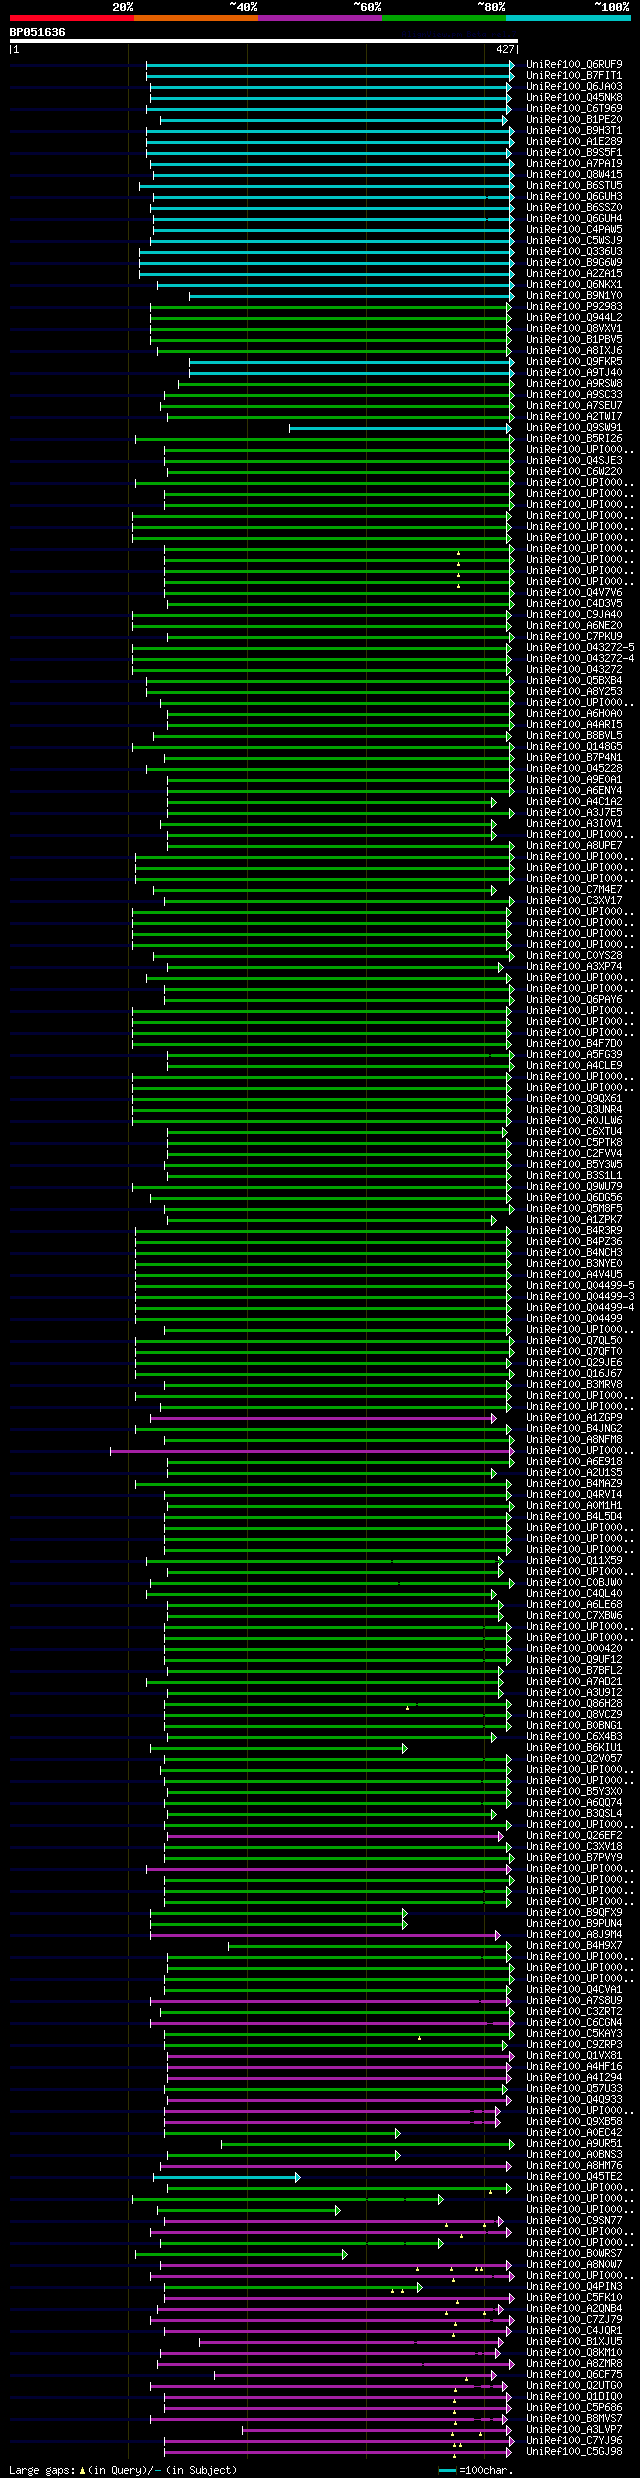Select hit label UniRef100_Q8W415
Viewport: 640px width, 2478px height.
tap(574, 174)
